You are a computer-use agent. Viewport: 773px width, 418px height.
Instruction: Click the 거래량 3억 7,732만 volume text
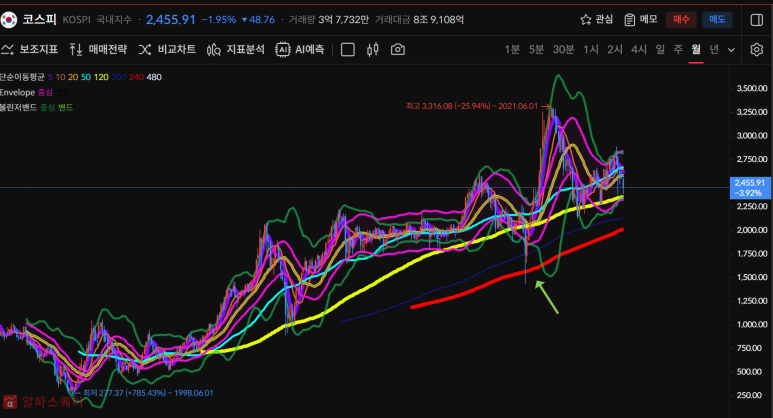[x=329, y=20]
